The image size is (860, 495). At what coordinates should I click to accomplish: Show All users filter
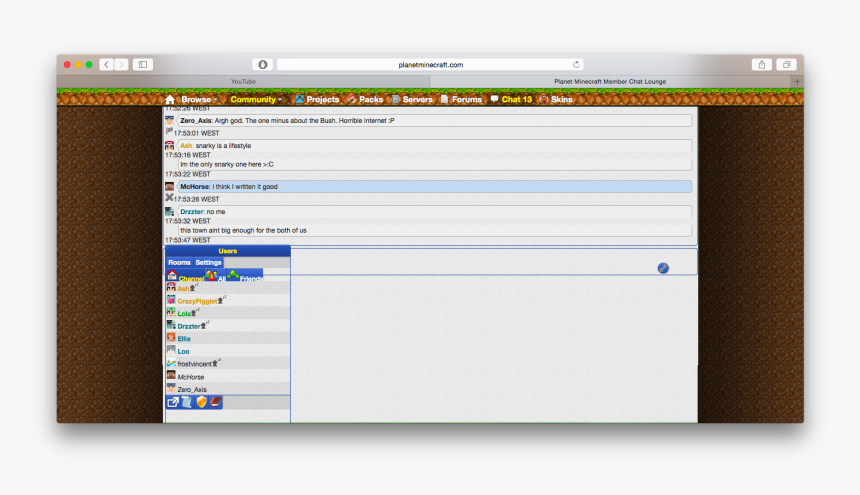point(216,276)
